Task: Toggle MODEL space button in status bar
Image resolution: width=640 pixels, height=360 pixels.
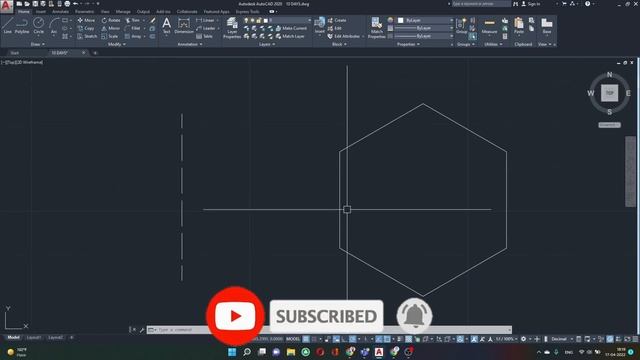Action: (293, 339)
